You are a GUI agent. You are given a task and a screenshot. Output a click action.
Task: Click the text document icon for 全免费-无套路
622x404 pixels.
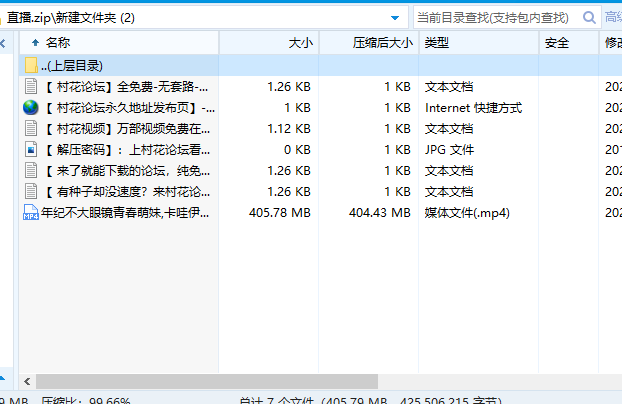click(x=31, y=86)
